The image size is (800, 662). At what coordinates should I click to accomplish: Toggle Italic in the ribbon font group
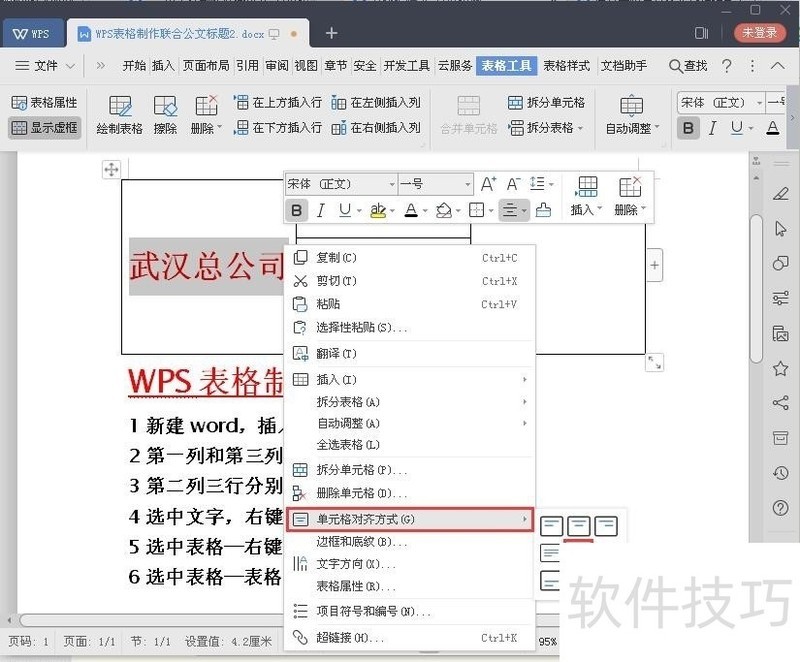point(713,128)
